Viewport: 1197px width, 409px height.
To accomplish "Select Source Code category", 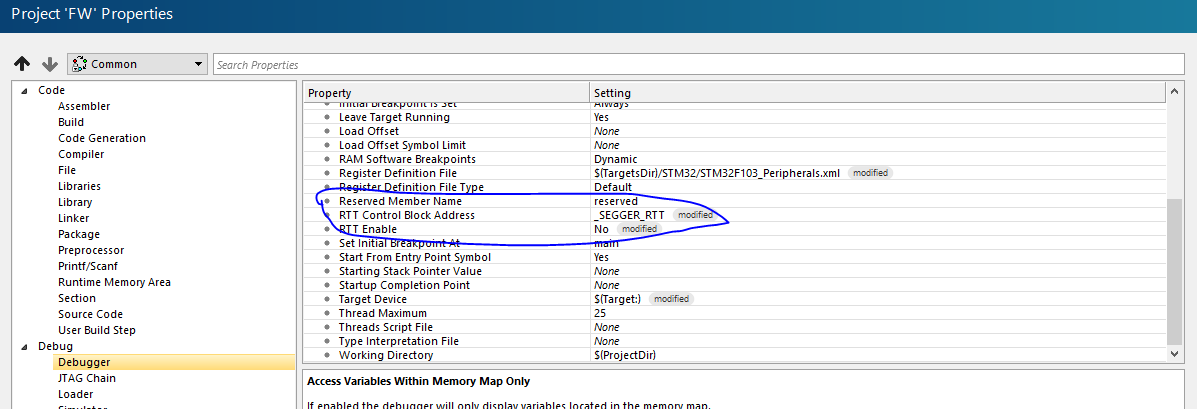I will (x=90, y=314).
